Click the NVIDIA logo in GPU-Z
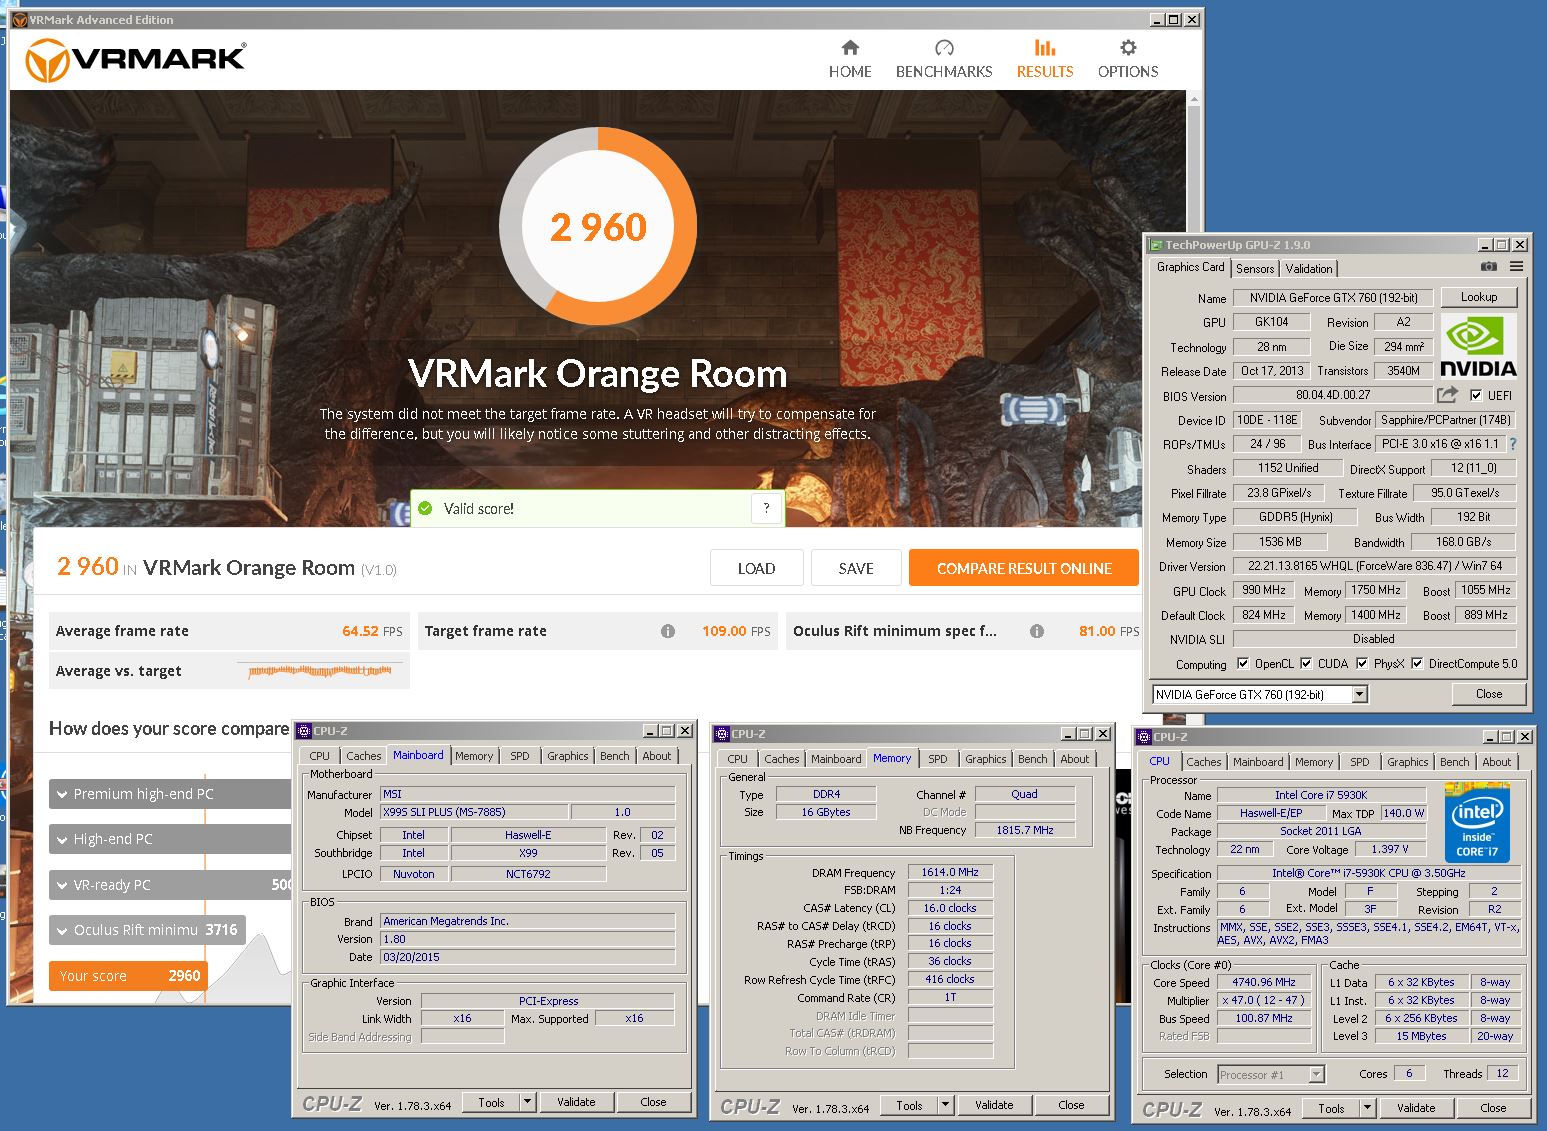1547x1131 pixels. (1478, 346)
